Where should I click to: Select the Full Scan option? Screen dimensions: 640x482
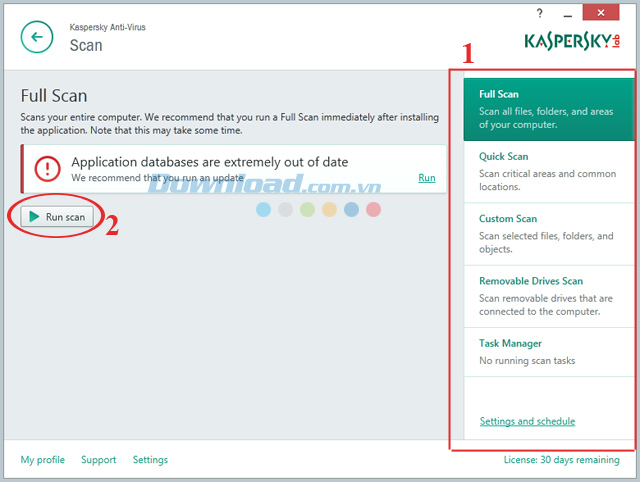tap(549, 109)
